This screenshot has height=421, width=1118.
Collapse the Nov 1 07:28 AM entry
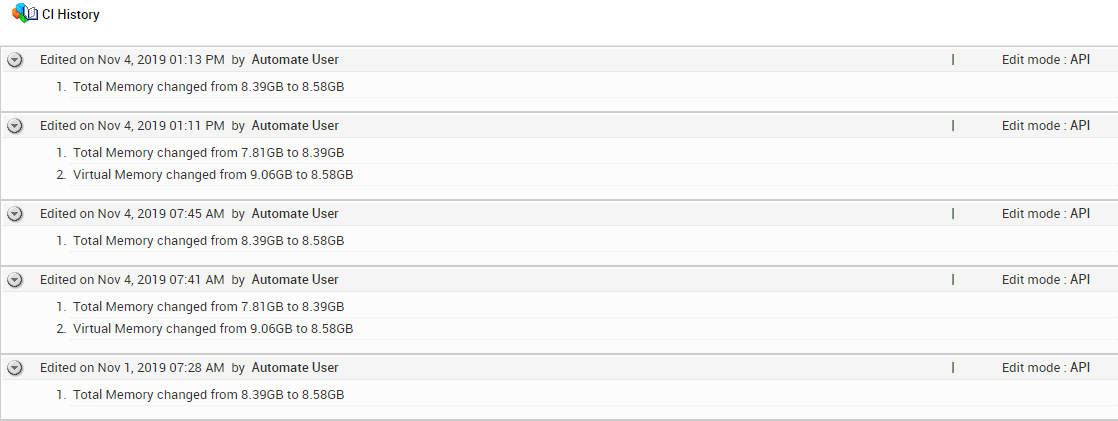(x=15, y=368)
